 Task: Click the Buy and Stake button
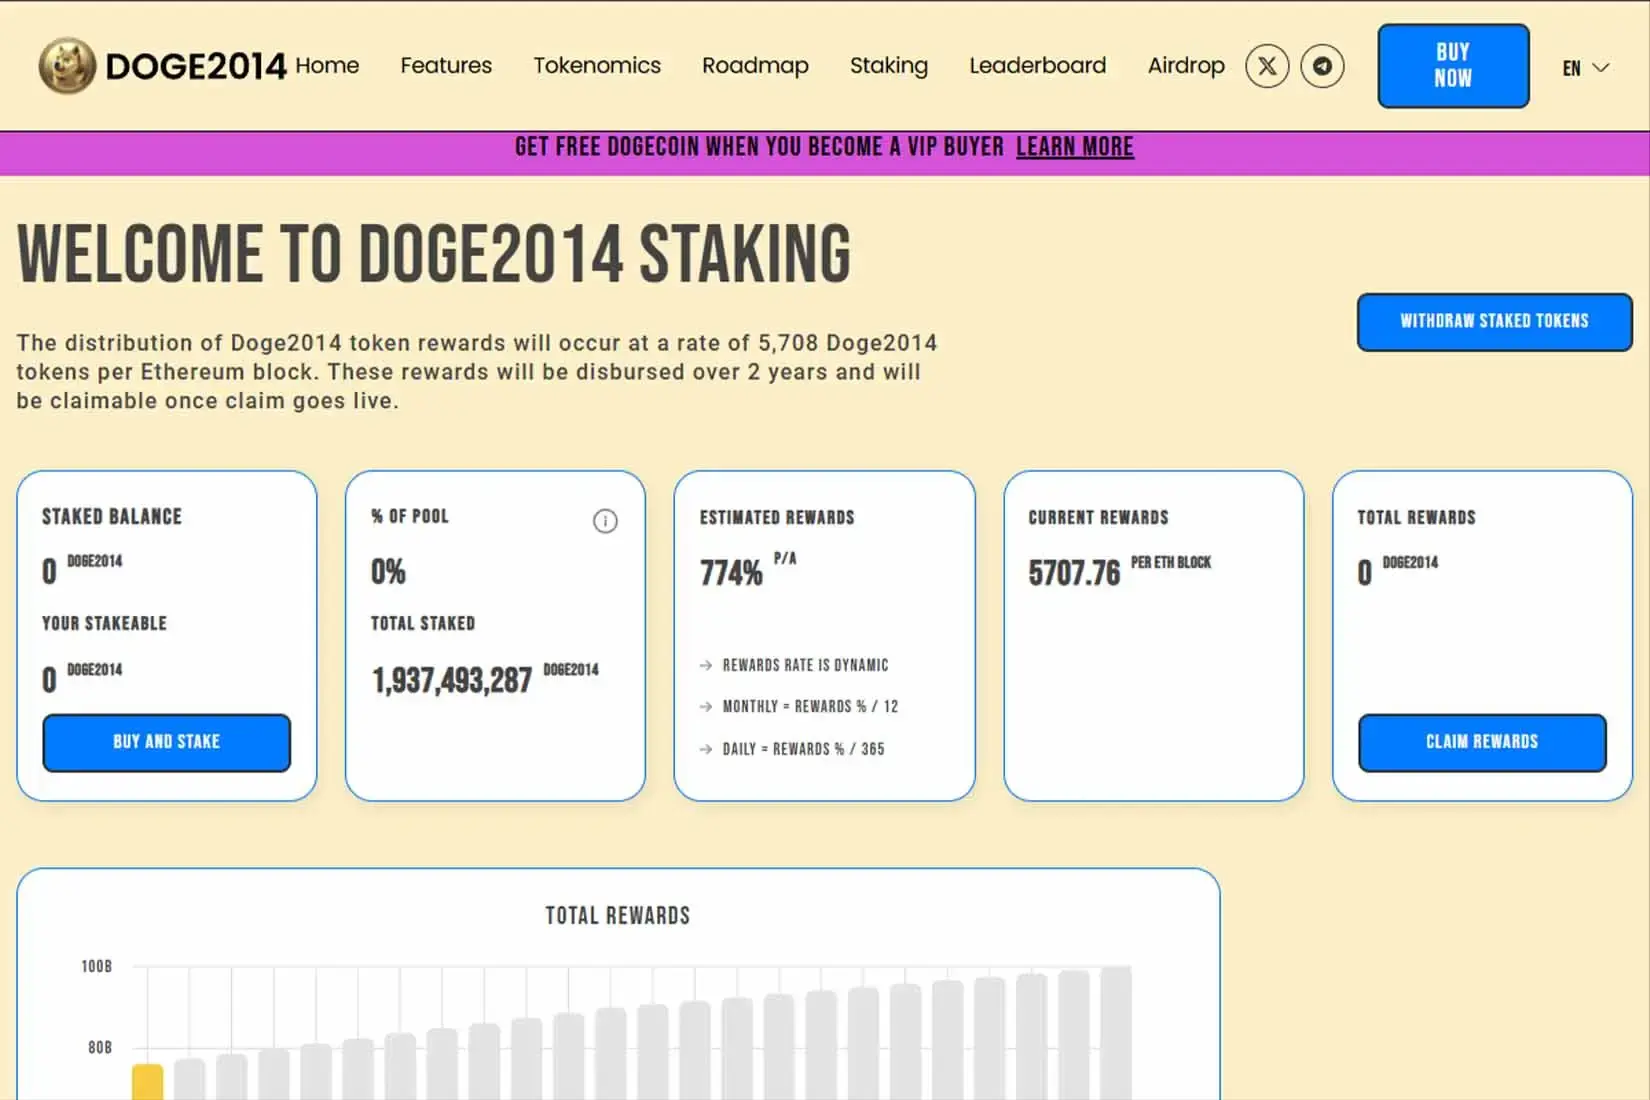(167, 742)
